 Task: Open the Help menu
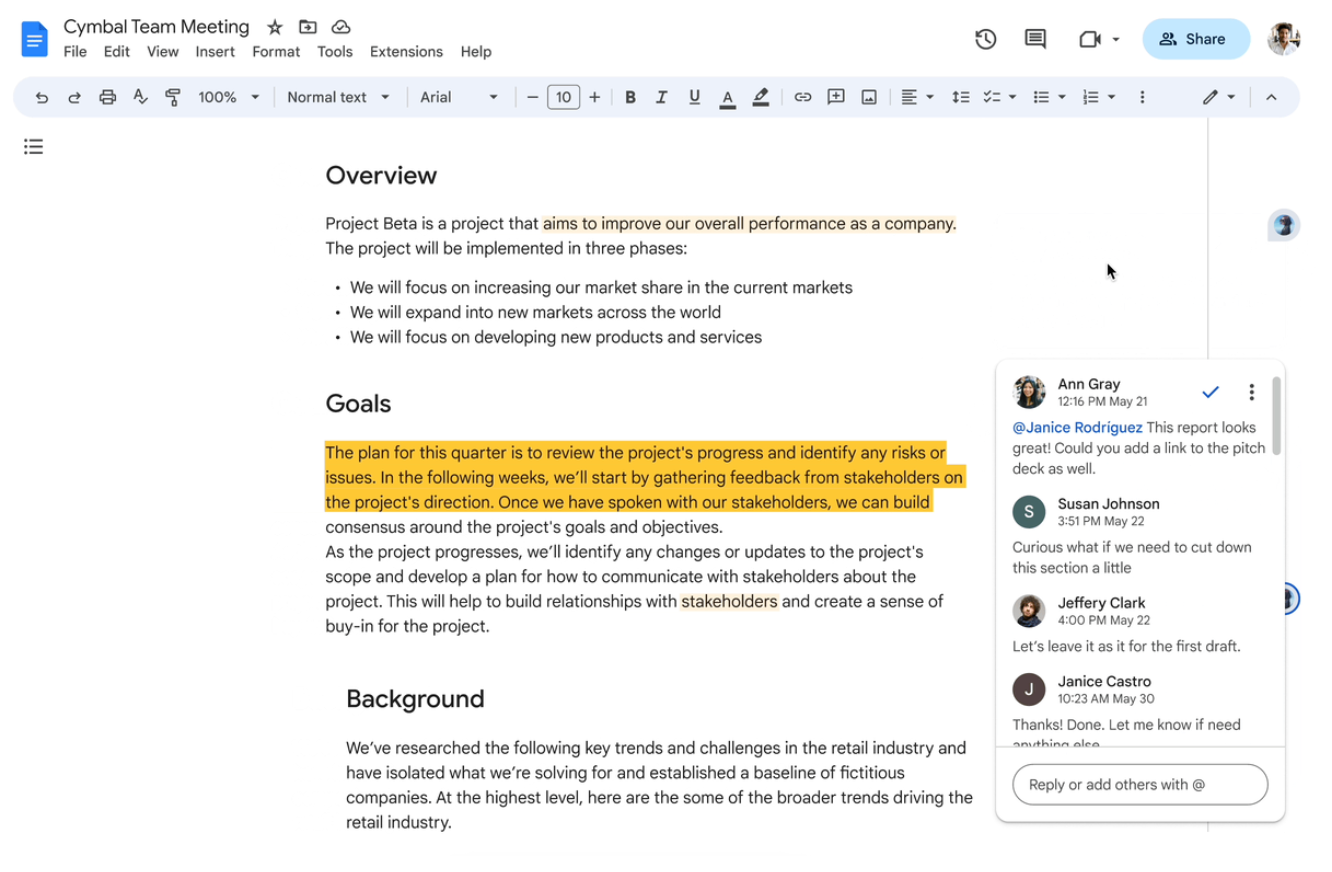[x=476, y=52]
